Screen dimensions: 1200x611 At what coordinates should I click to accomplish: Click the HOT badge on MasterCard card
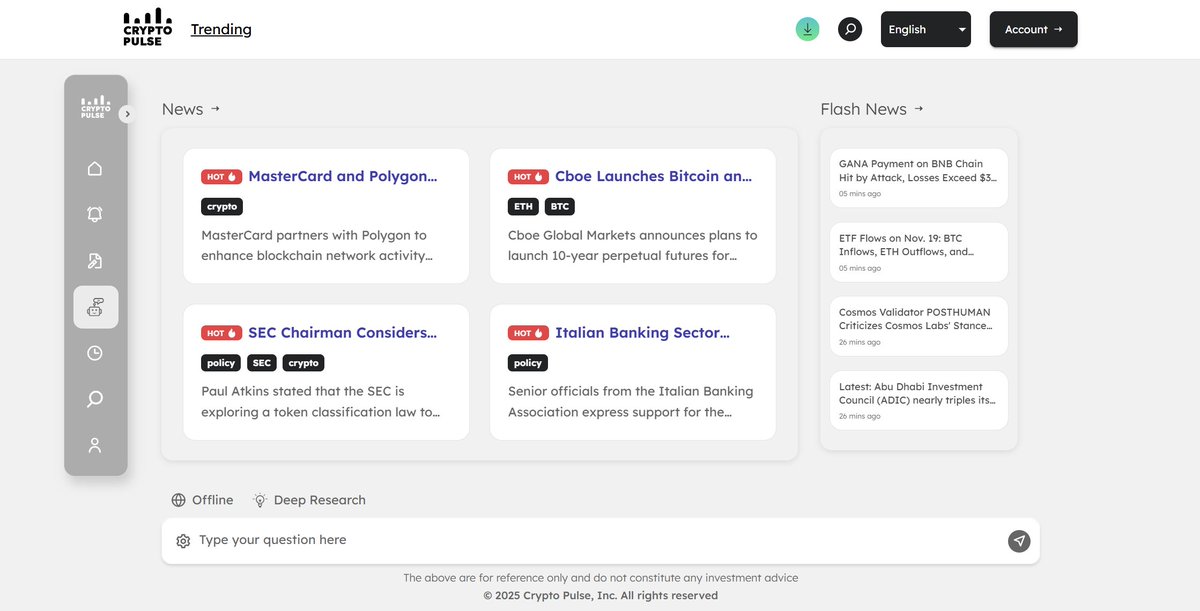pos(221,176)
